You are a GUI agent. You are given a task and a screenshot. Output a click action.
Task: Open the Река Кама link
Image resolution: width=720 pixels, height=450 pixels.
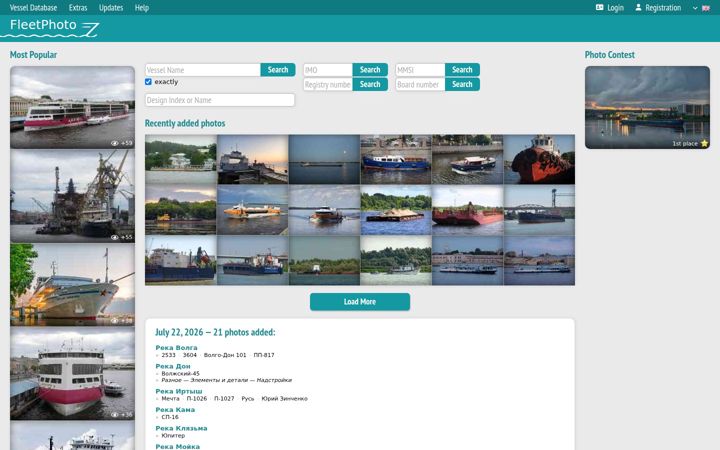point(175,410)
